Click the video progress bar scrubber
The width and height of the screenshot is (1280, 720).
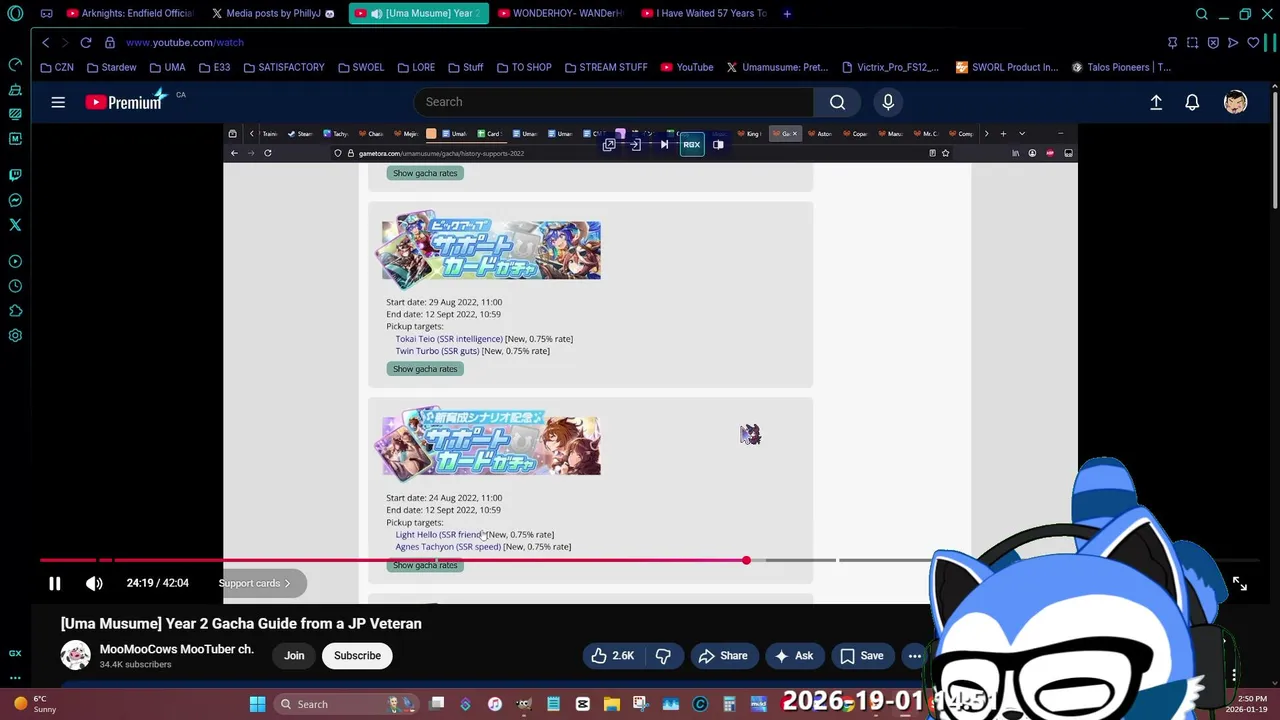point(746,560)
